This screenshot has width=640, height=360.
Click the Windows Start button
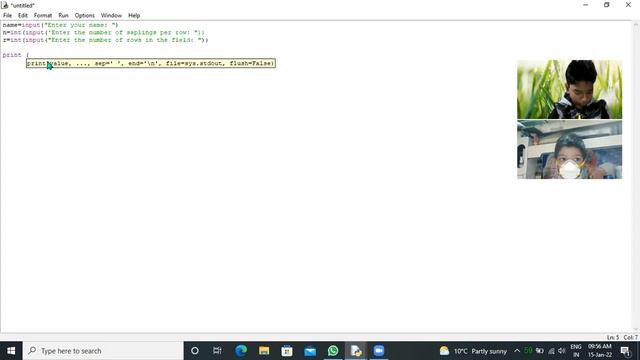[11, 351]
